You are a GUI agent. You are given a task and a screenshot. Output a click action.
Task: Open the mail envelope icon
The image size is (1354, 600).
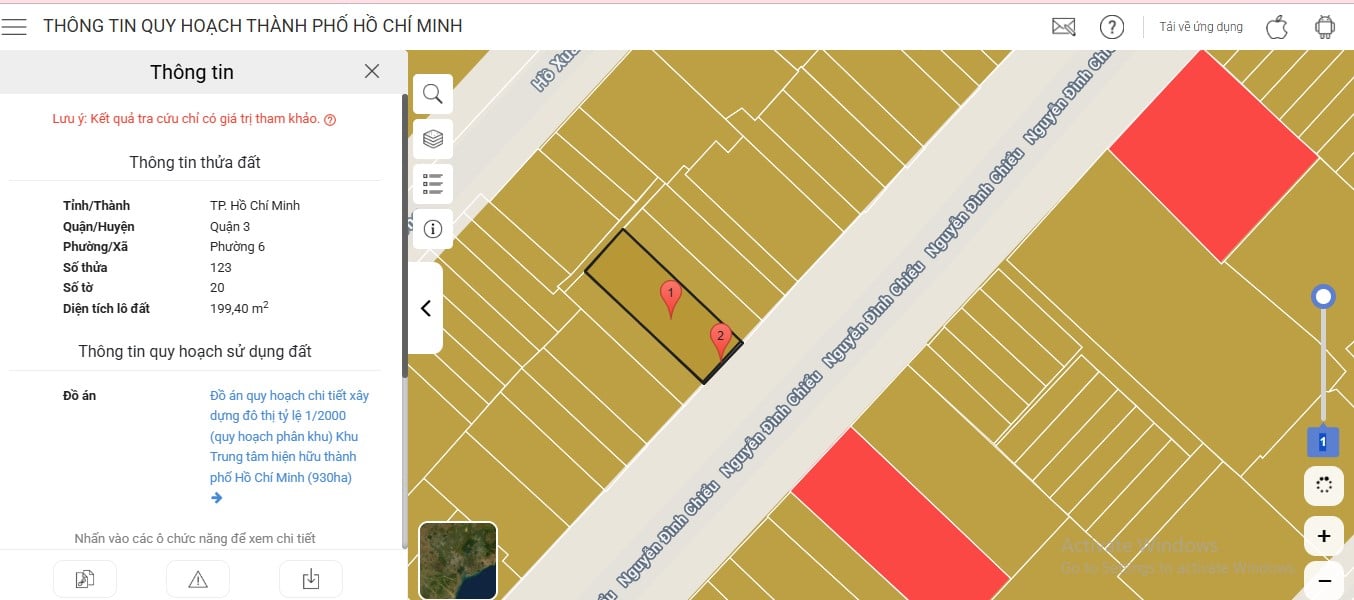[x=1064, y=27]
